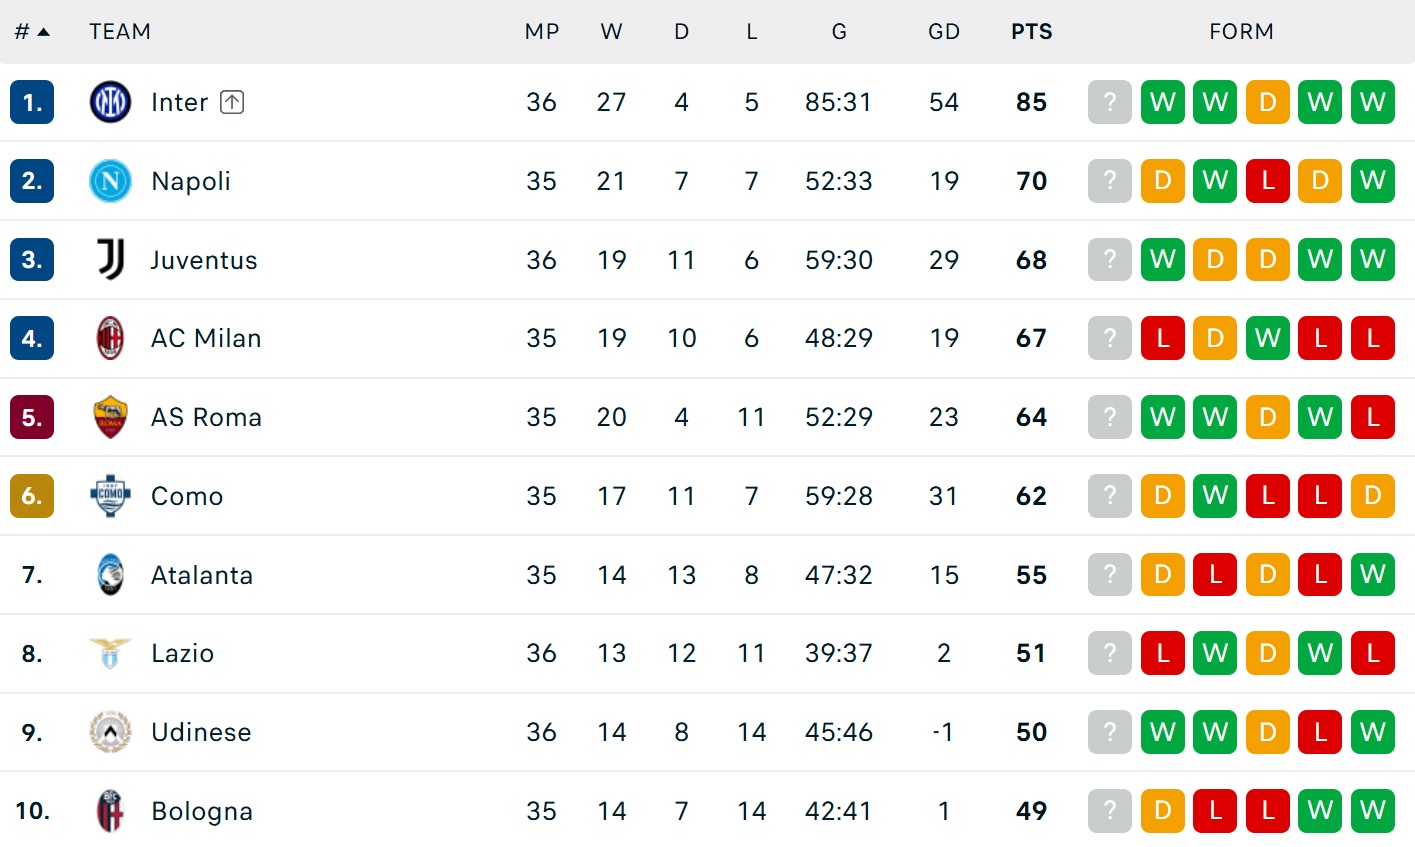The width and height of the screenshot is (1415, 847).
Task: Click the Atalanta crest icon
Action: [x=110, y=575]
